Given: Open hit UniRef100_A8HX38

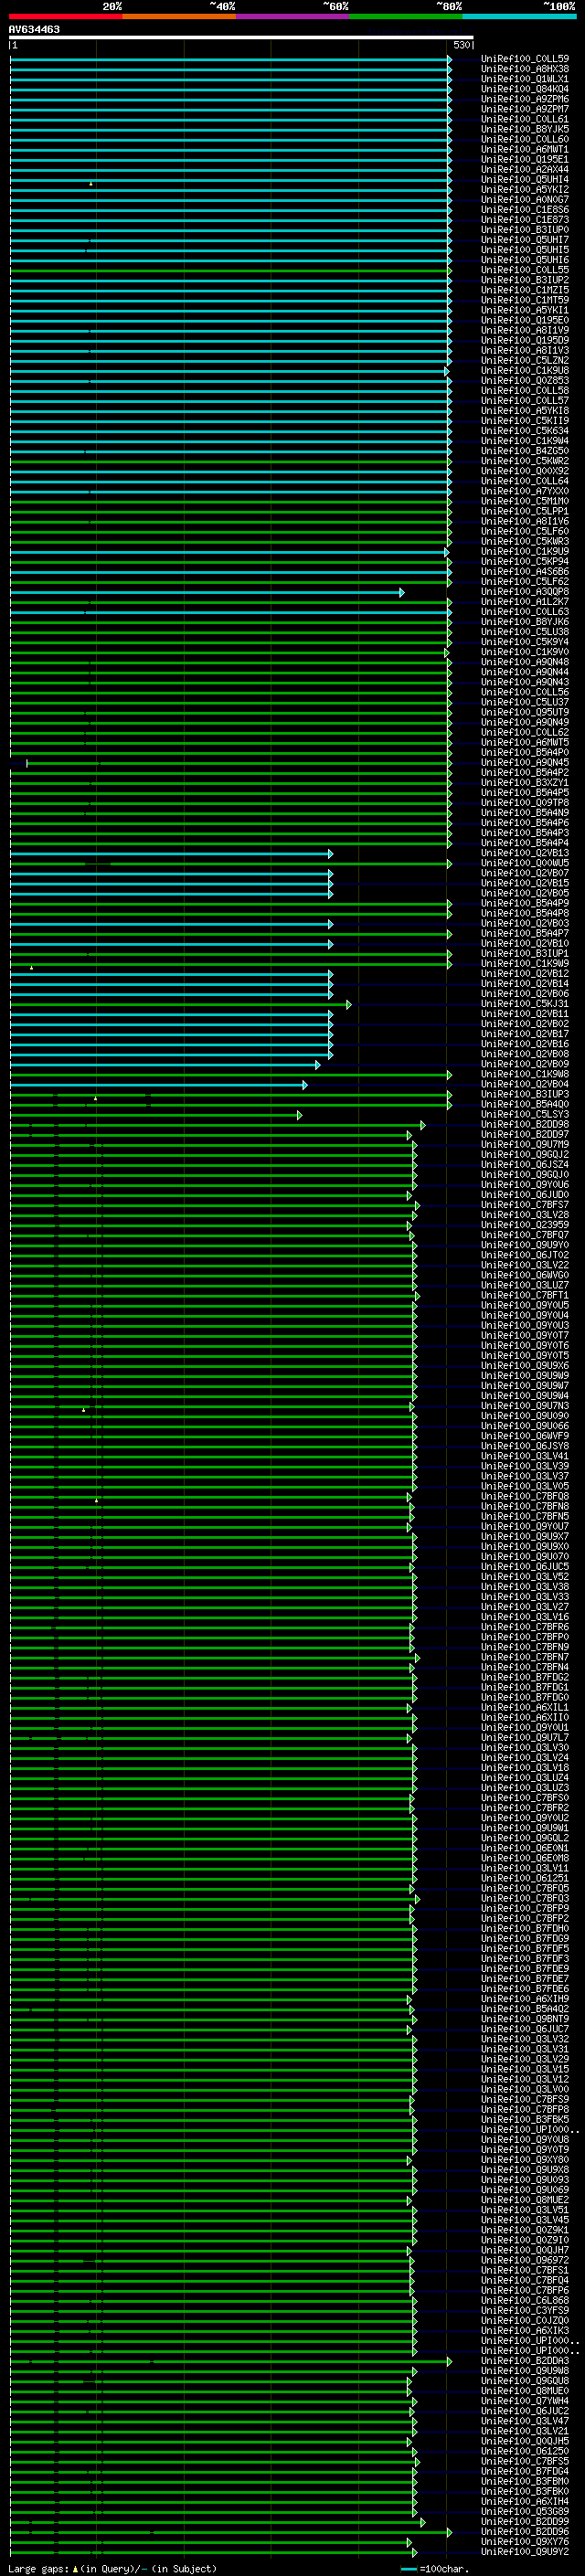Looking at the screenshot, I should [525, 69].
